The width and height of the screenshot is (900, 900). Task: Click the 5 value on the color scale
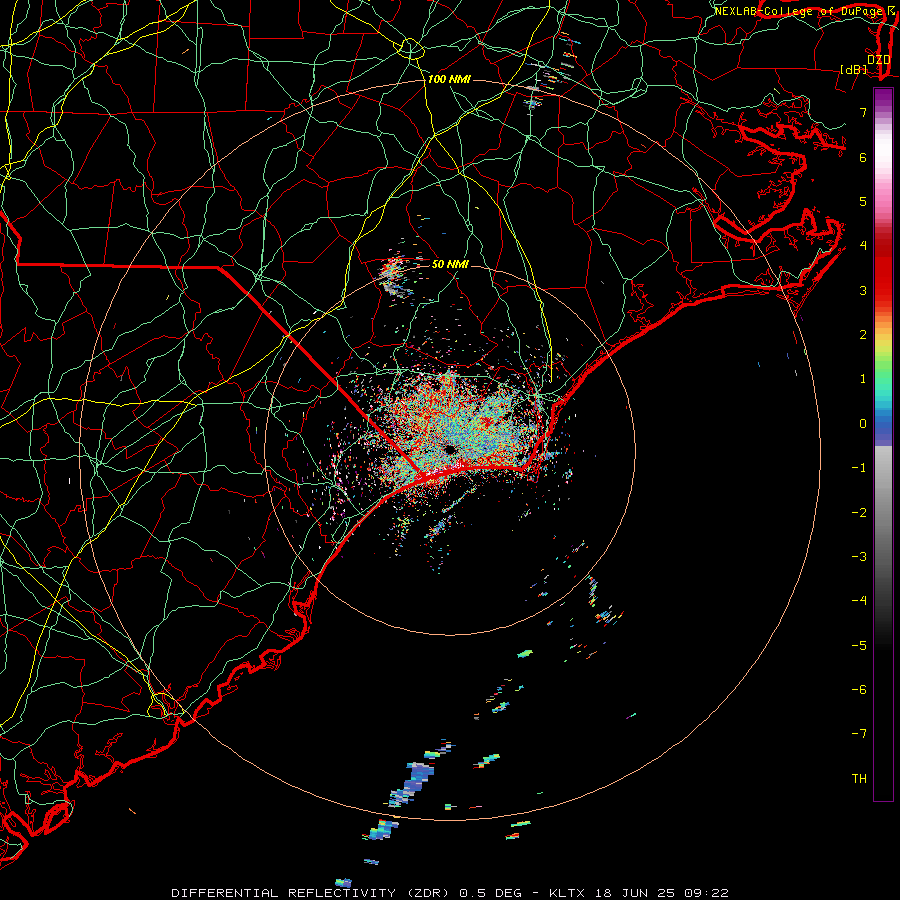pos(863,201)
